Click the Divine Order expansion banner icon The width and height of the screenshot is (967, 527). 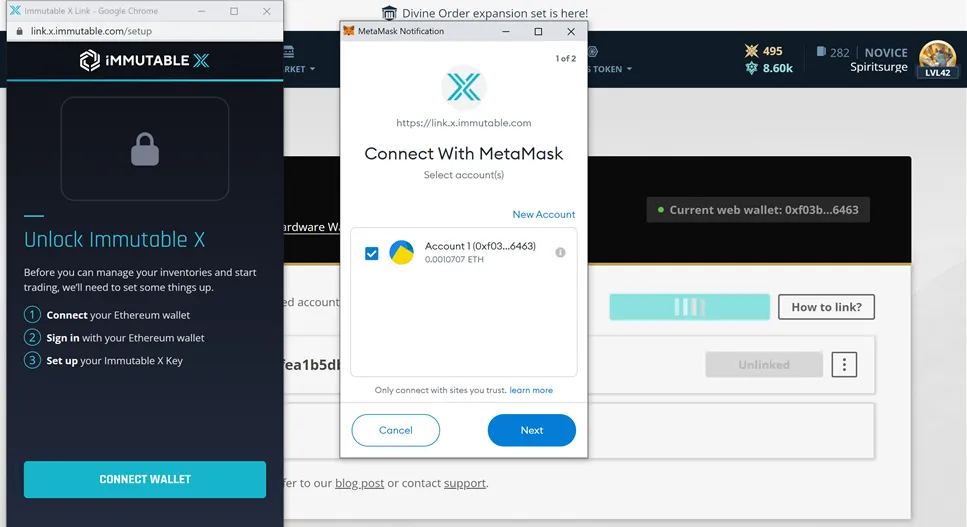tap(389, 13)
